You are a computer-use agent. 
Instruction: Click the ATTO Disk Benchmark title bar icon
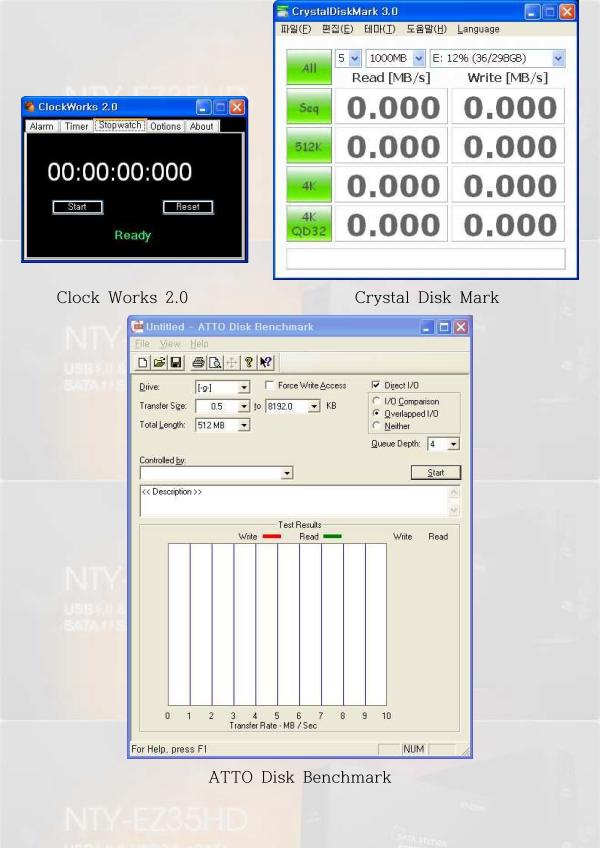click(137, 326)
